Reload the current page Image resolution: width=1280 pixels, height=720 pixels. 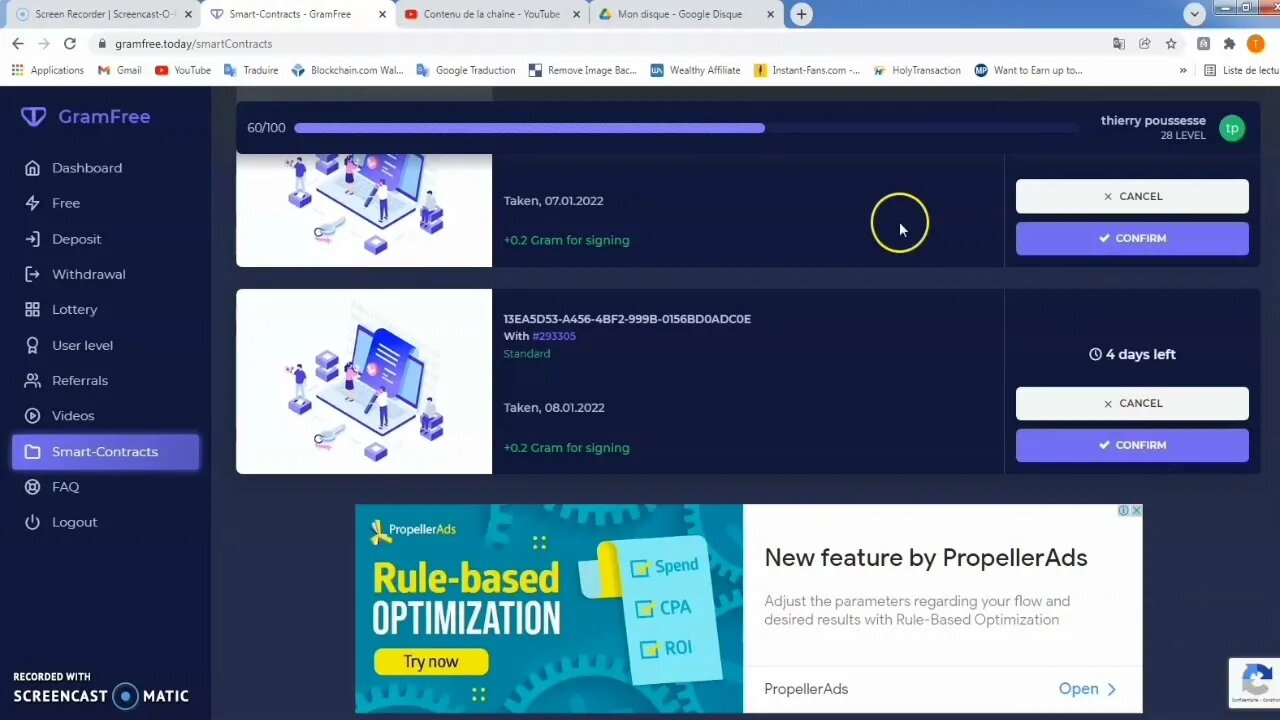coord(69,44)
